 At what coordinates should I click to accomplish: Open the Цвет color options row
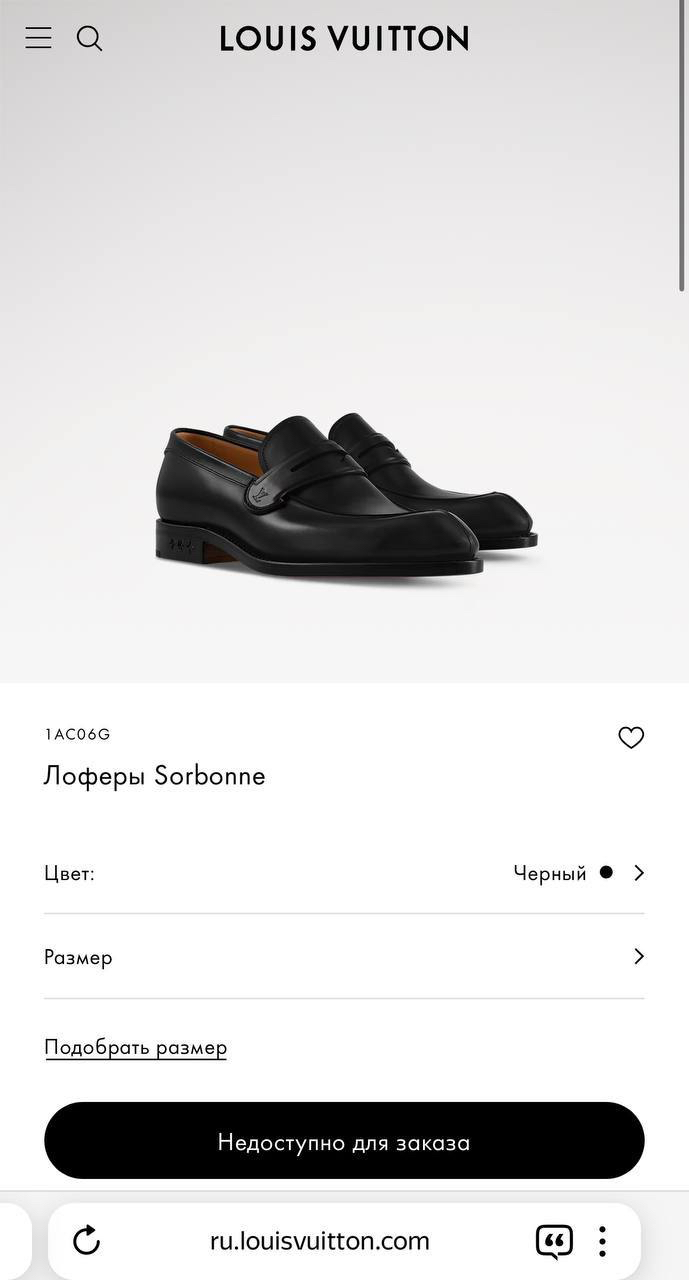(344, 873)
